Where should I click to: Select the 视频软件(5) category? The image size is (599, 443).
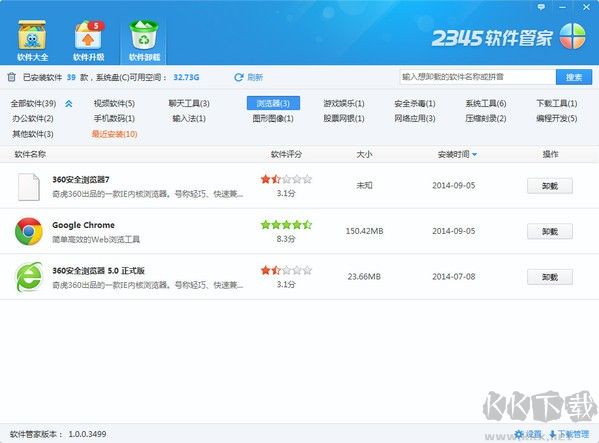(114, 103)
